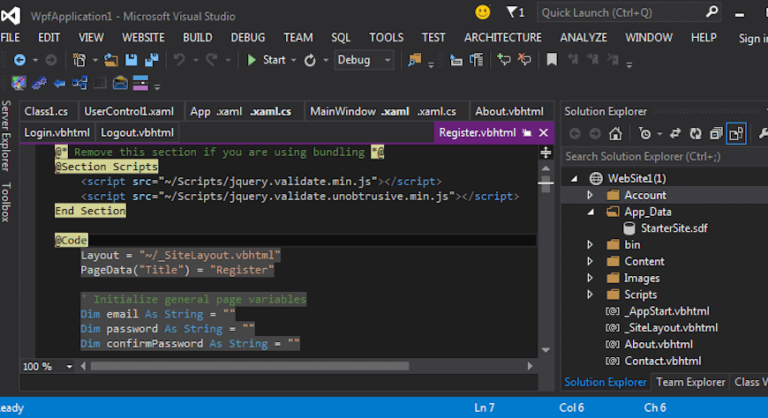
Task: Expand the Account folder node
Action: click(x=590, y=195)
